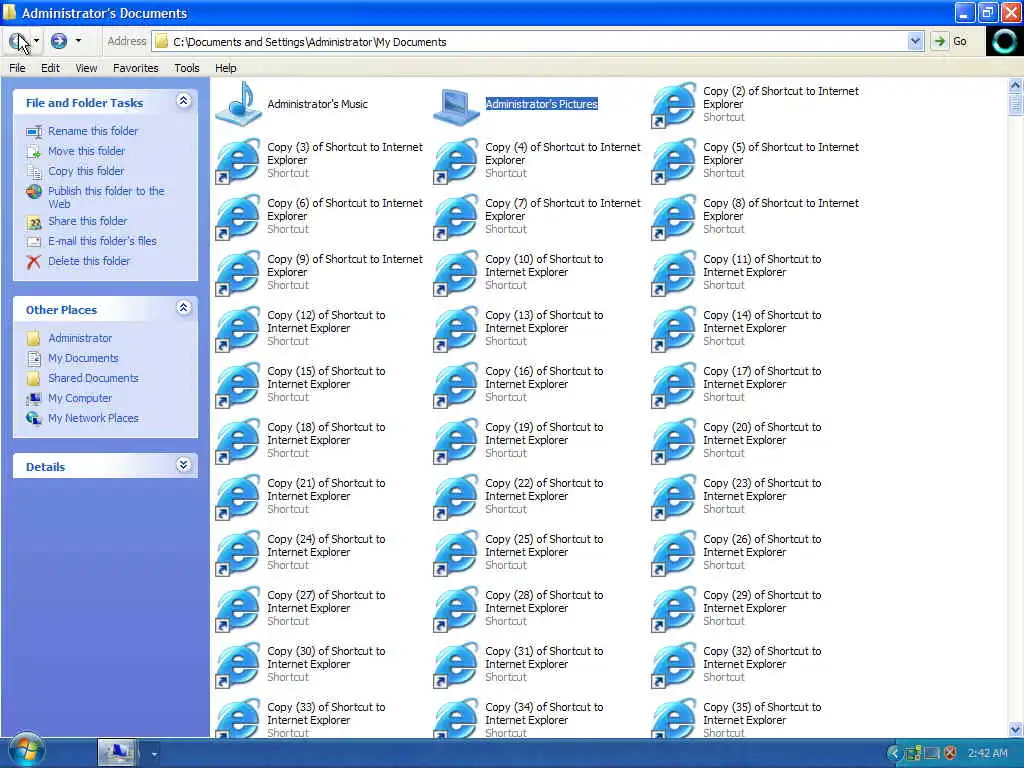Select Copy (32) of Shortcut to Internet Explorer icon

(x=674, y=665)
